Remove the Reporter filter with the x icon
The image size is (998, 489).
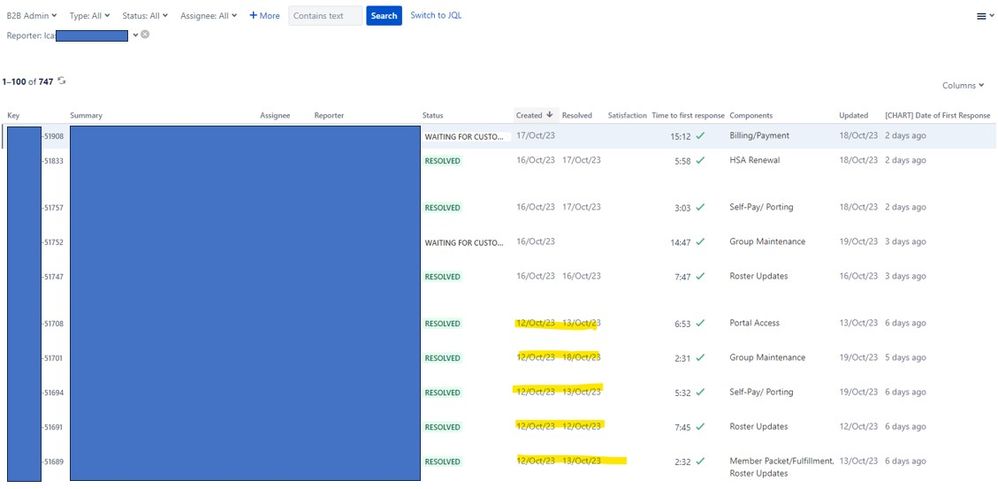point(145,34)
